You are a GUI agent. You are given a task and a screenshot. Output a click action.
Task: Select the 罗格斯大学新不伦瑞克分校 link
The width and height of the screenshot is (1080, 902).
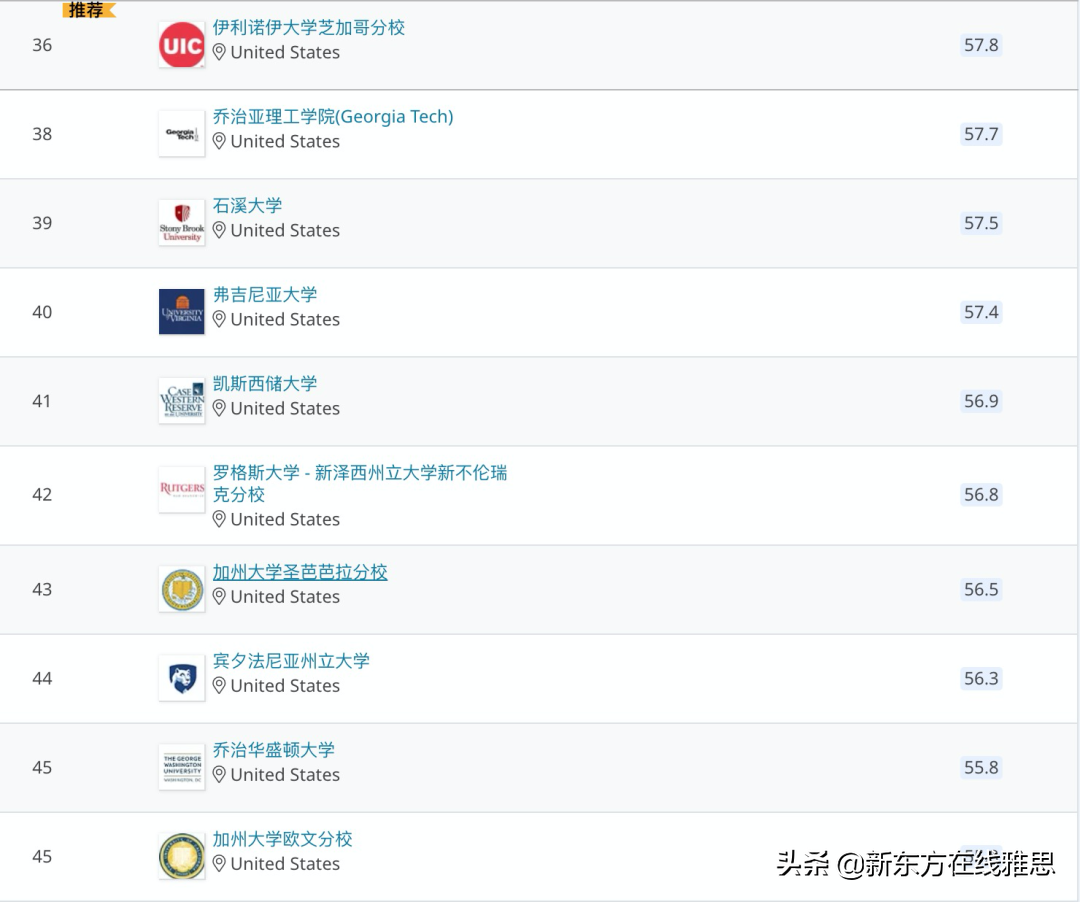(x=362, y=483)
